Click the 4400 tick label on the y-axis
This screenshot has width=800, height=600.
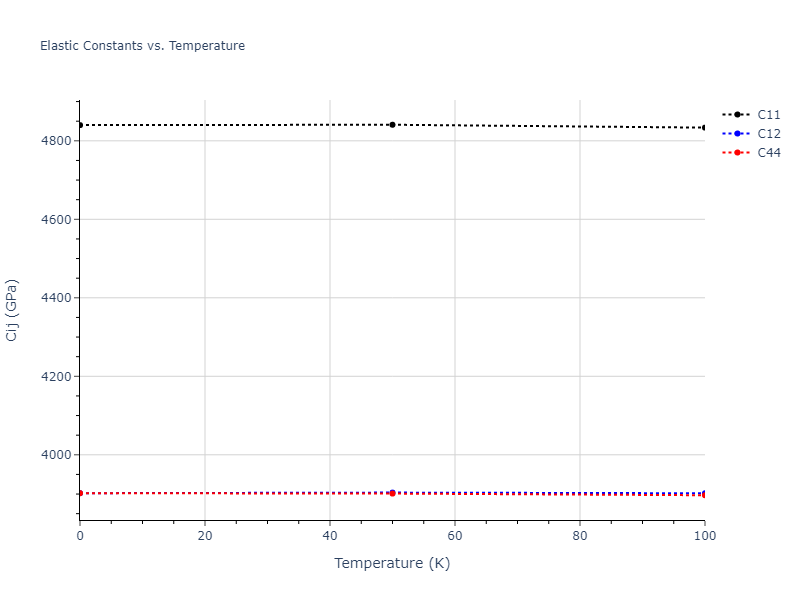coord(53,298)
